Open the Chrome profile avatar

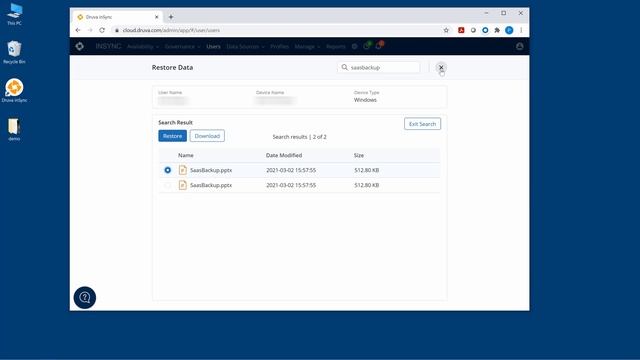[x=509, y=30]
